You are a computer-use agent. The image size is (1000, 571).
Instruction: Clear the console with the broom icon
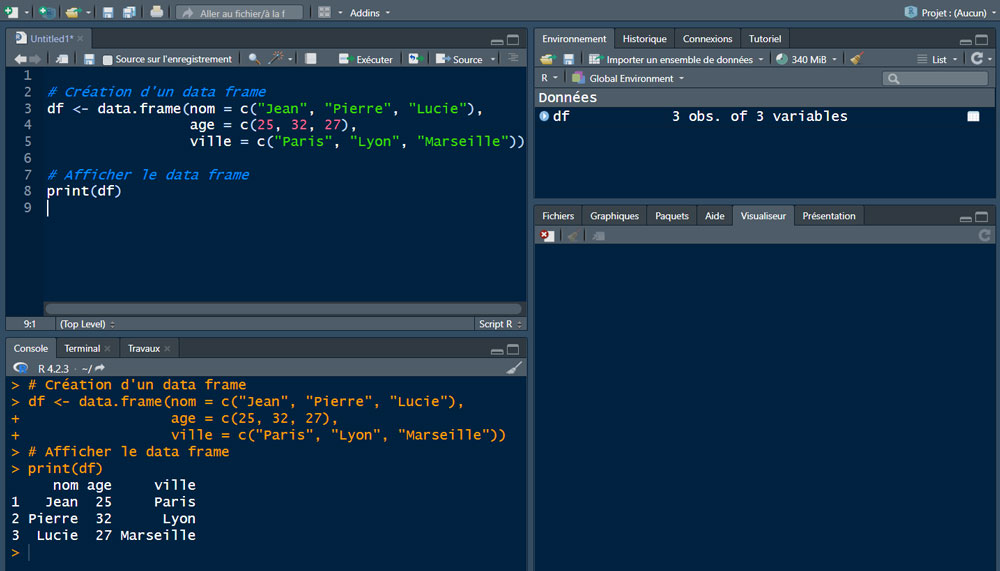[x=514, y=368]
